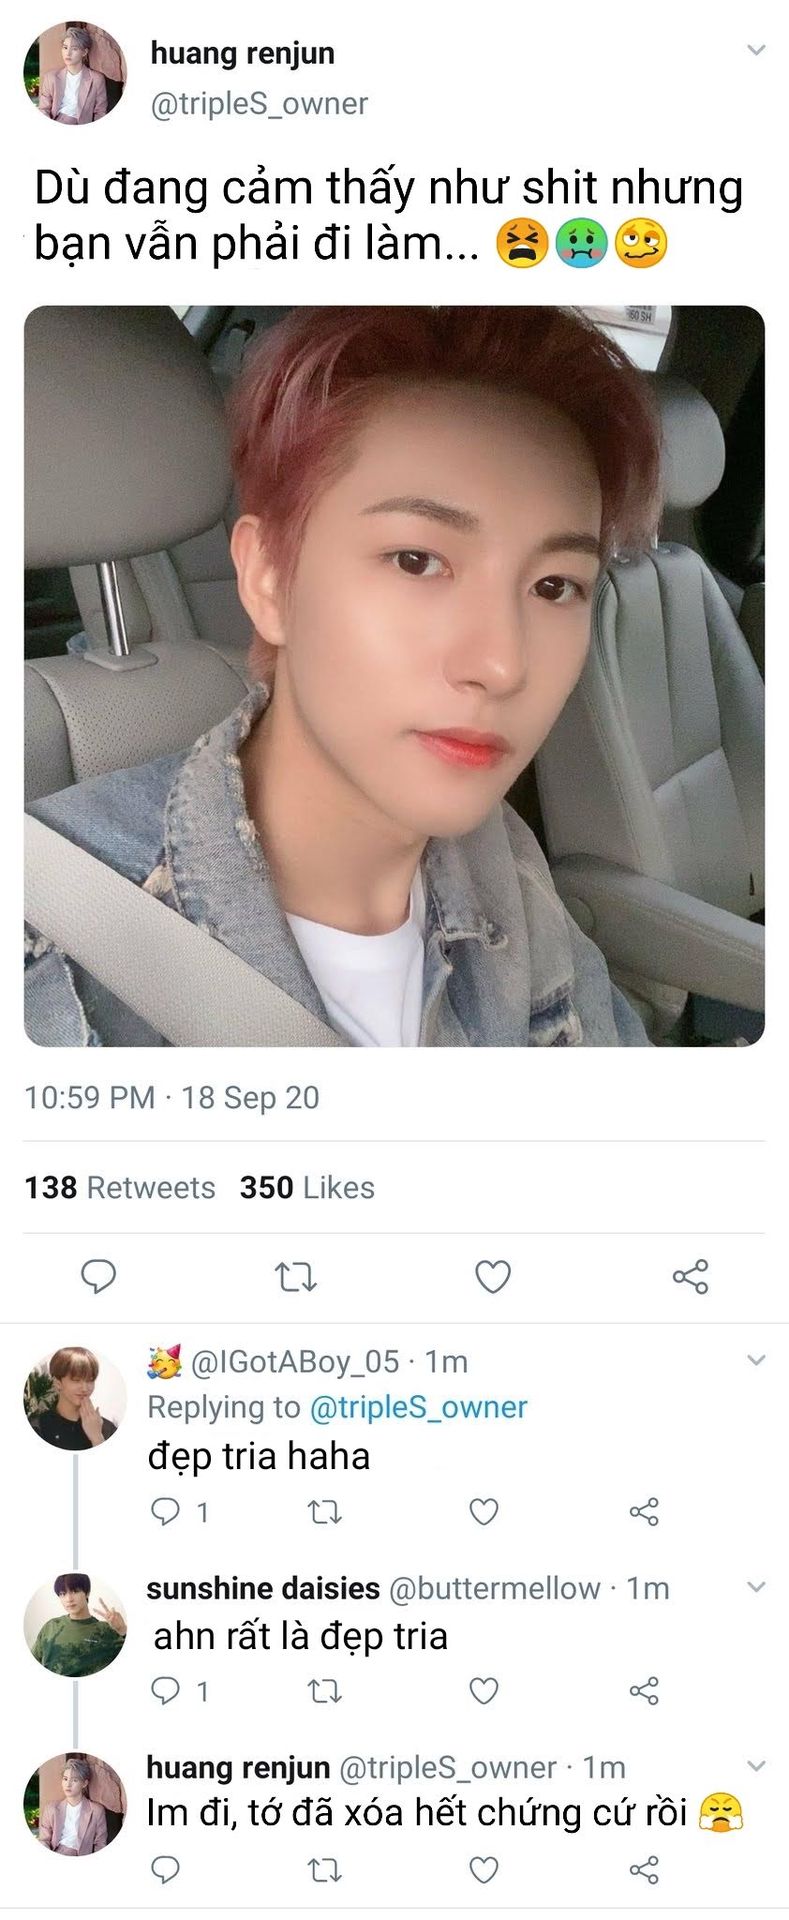This screenshot has height=1920, width=789.
Task: Like the 'đẹp tria haha' reply
Action: pos(484,1512)
